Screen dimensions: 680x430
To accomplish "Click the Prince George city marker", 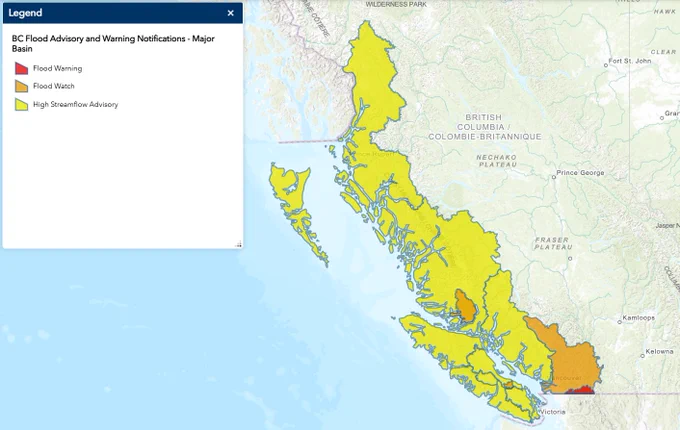I will (x=554, y=177).
